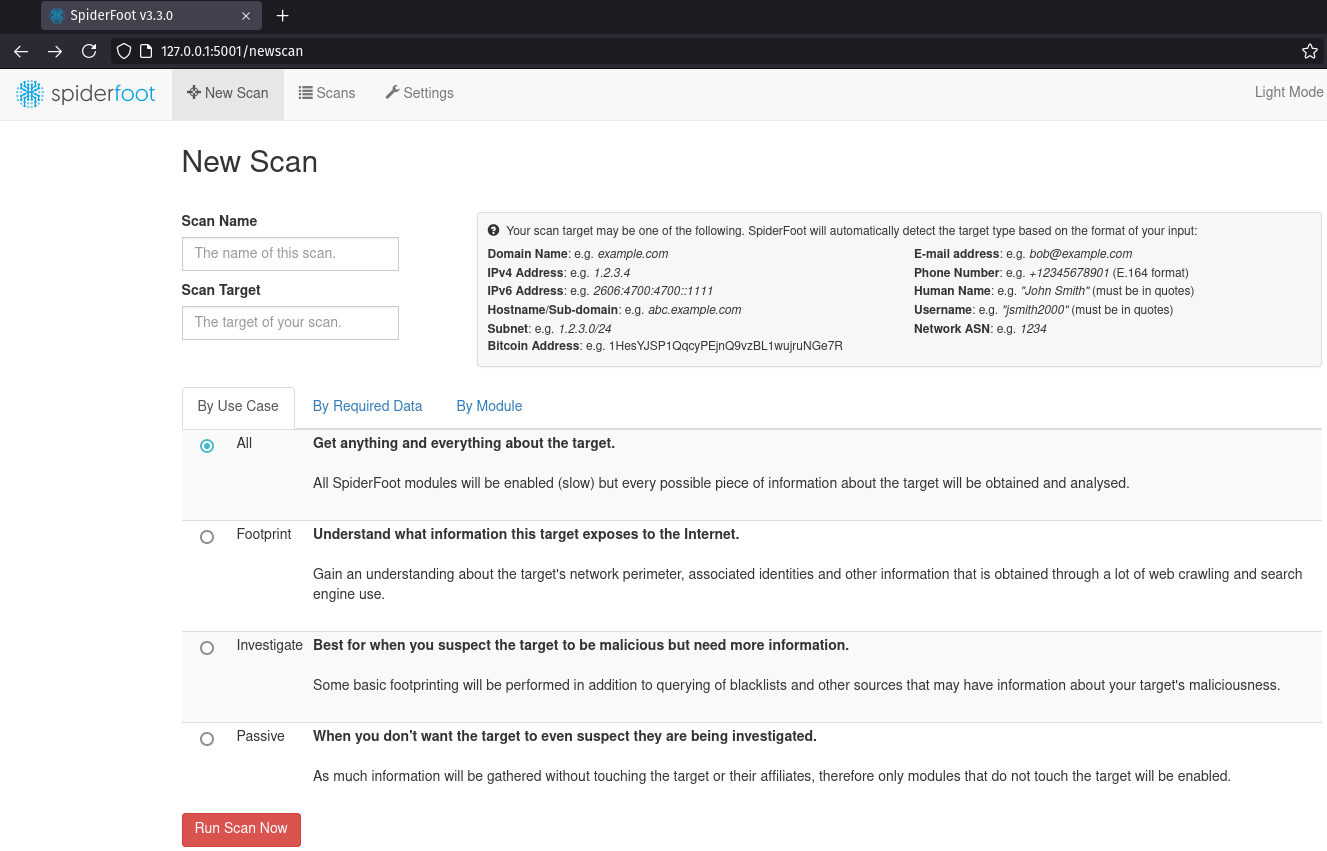Click the browser back arrow
The height and width of the screenshot is (851, 1327).
21,51
